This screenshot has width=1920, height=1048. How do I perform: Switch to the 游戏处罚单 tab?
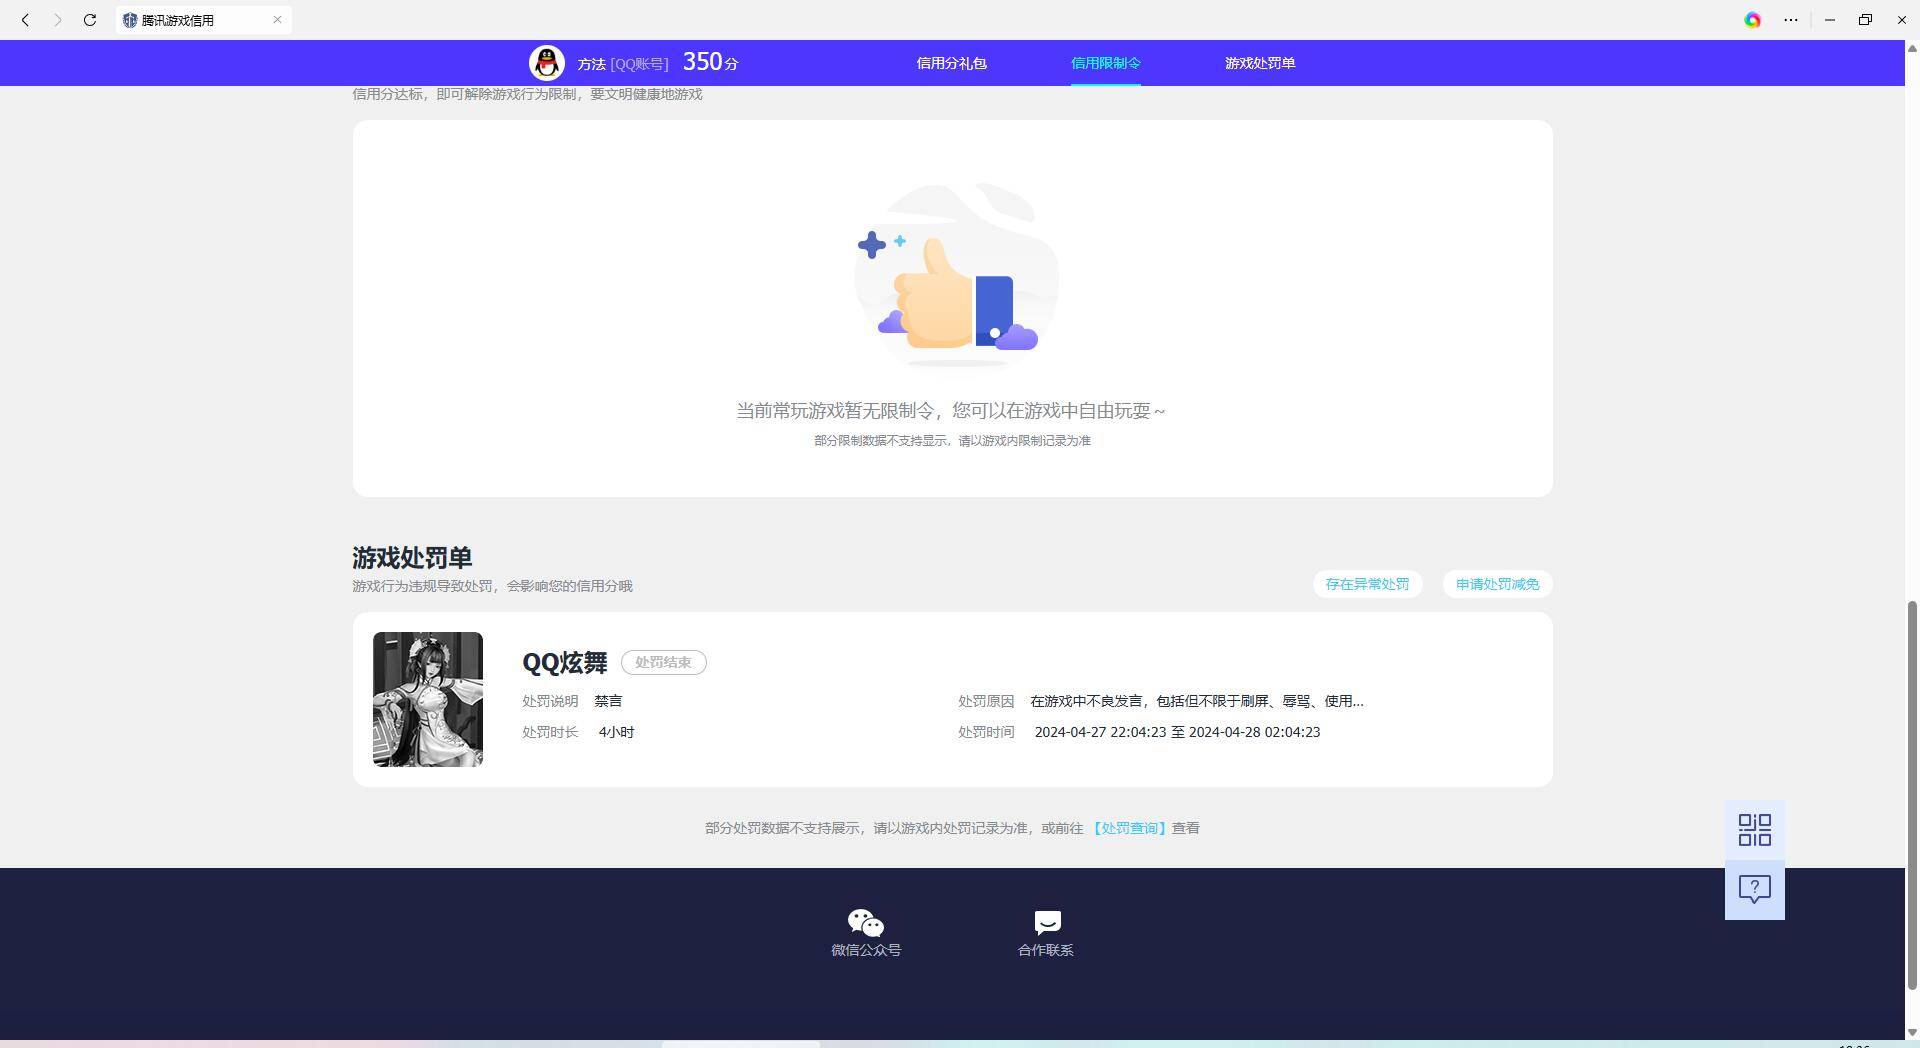(x=1259, y=62)
